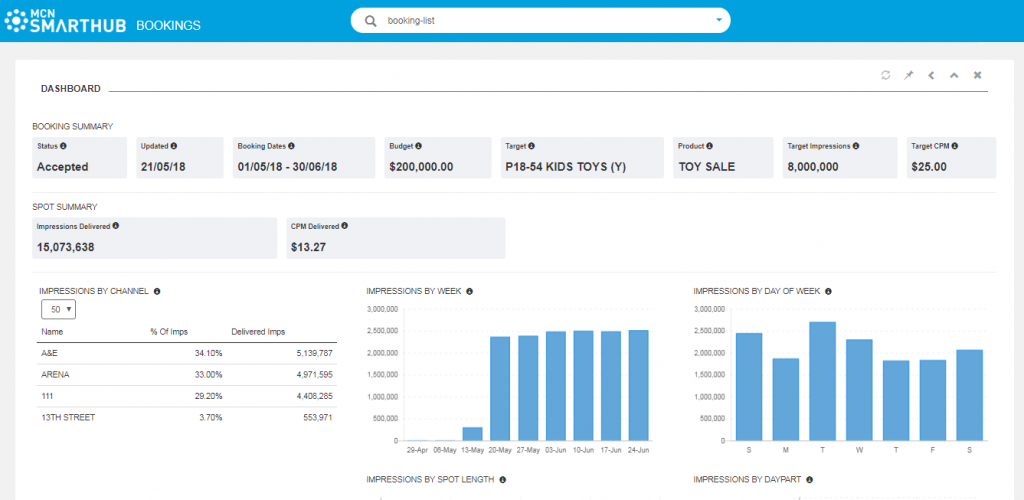This screenshot has height=500, width=1024.
Task: Click the search magnifier icon
Action: 370,21
